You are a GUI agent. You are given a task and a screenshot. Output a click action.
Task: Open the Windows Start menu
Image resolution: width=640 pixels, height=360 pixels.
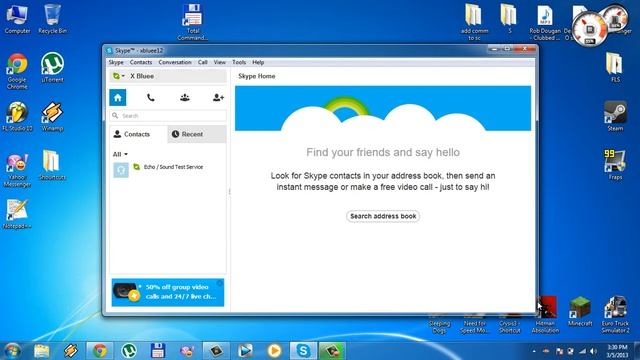point(12,351)
